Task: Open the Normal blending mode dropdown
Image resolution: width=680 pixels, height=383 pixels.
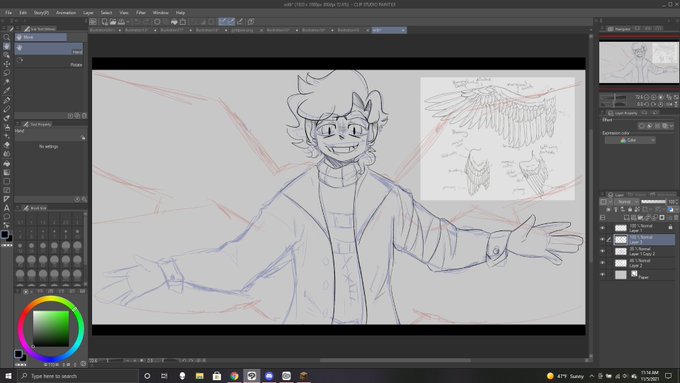Action: pyautogui.click(x=627, y=202)
